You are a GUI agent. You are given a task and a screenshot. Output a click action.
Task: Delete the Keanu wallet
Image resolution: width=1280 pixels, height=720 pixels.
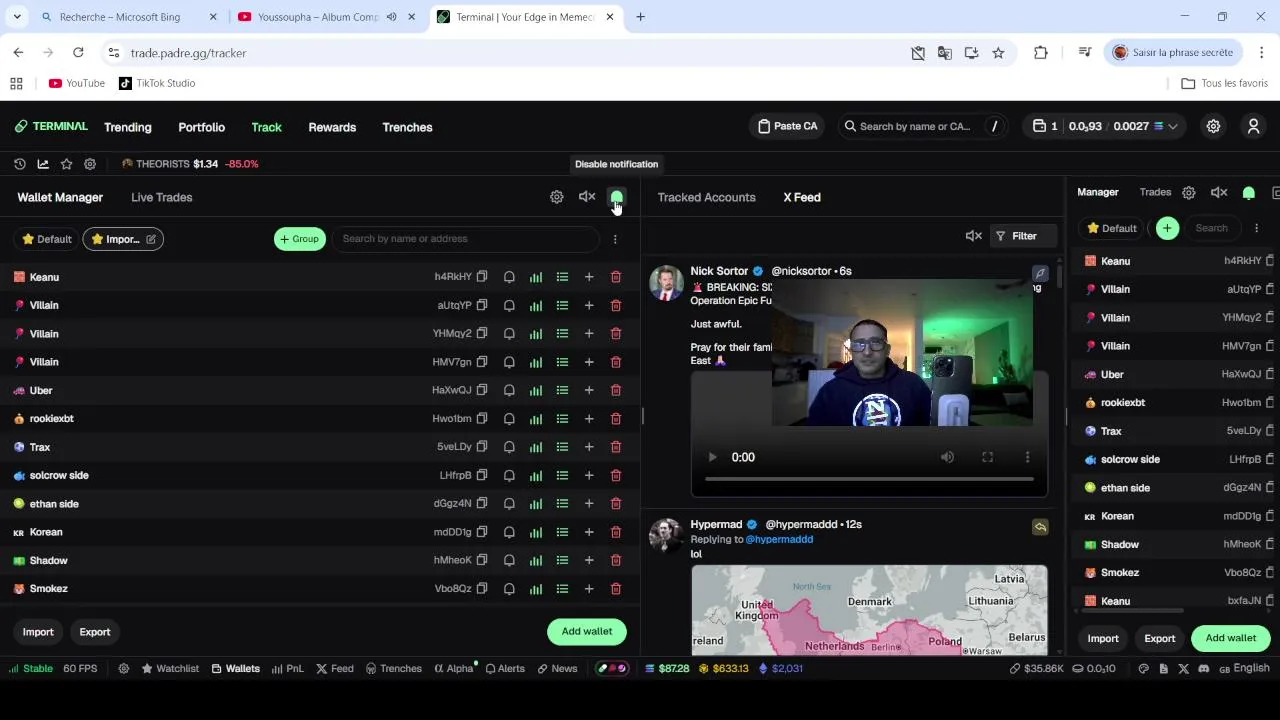pyautogui.click(x=616, y=277)
